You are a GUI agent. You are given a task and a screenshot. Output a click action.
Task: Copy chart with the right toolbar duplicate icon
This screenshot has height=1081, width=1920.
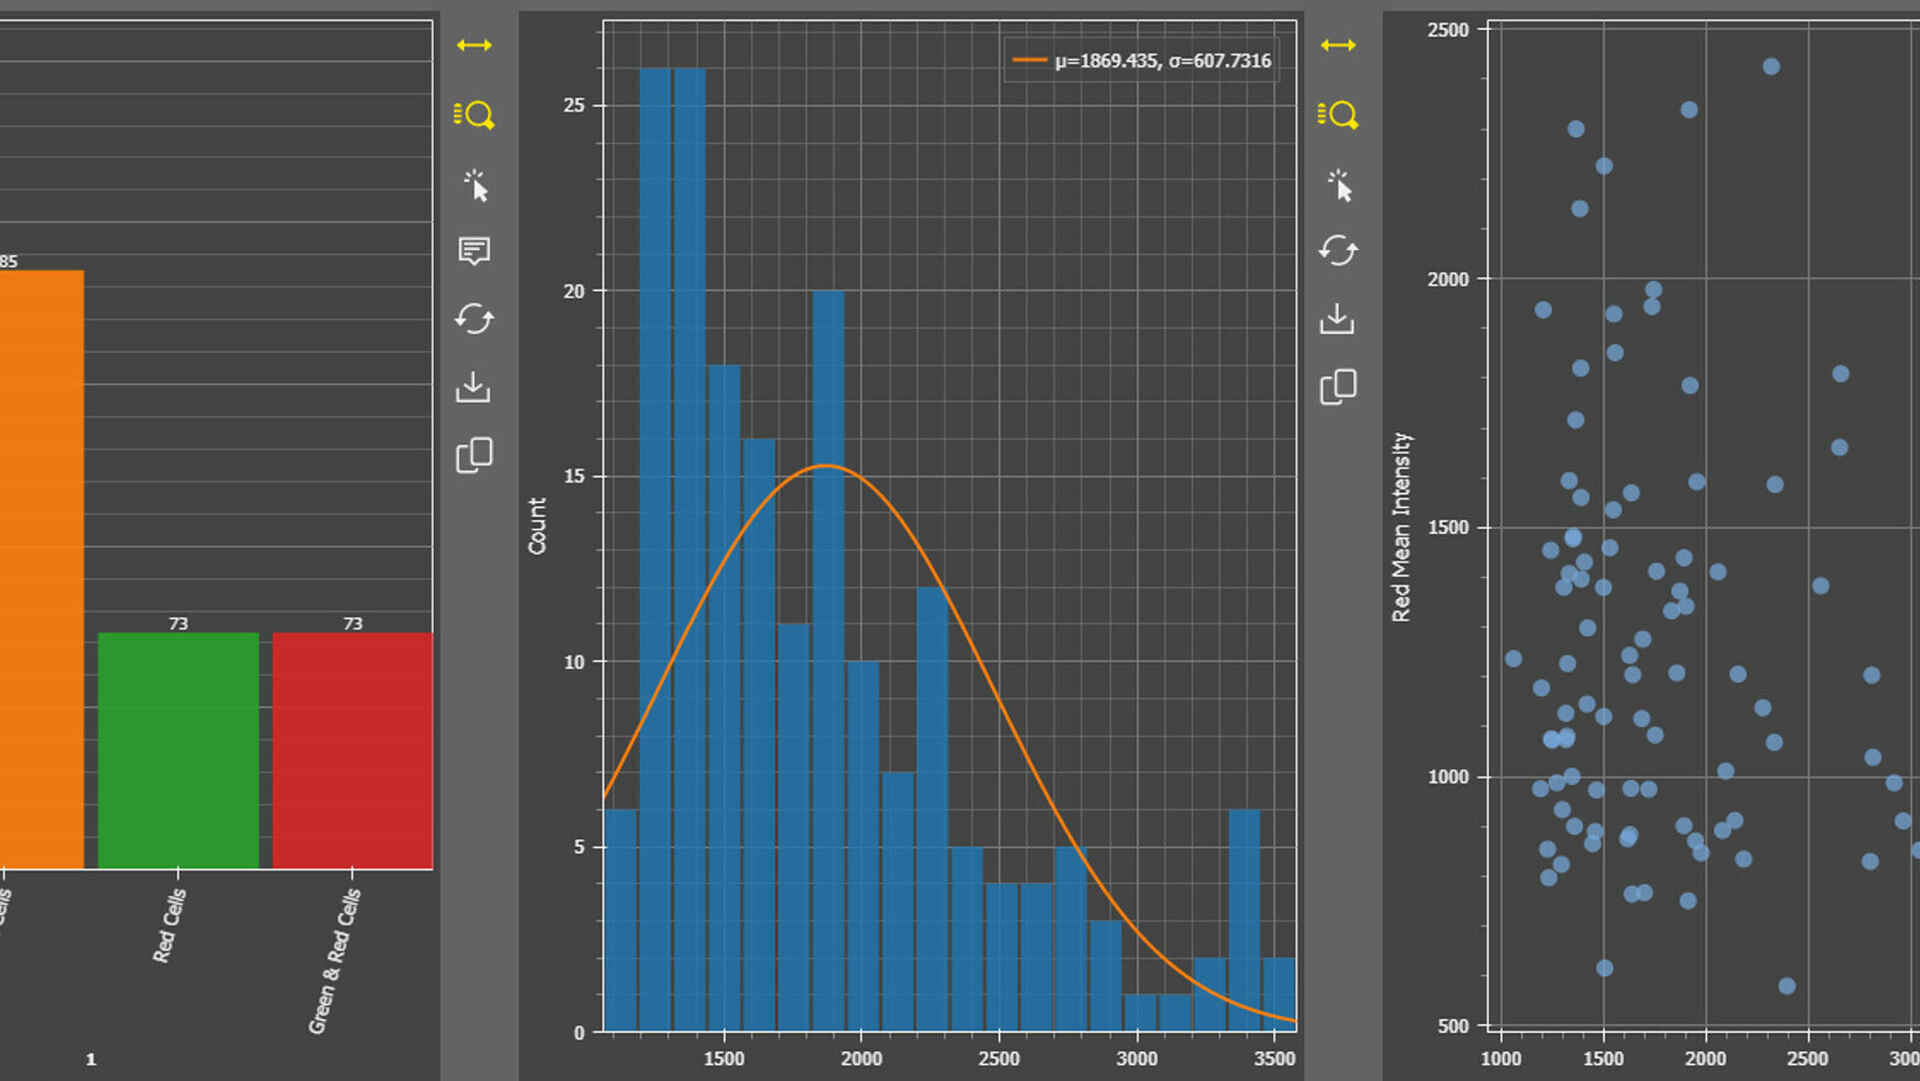click(1338, 386)
